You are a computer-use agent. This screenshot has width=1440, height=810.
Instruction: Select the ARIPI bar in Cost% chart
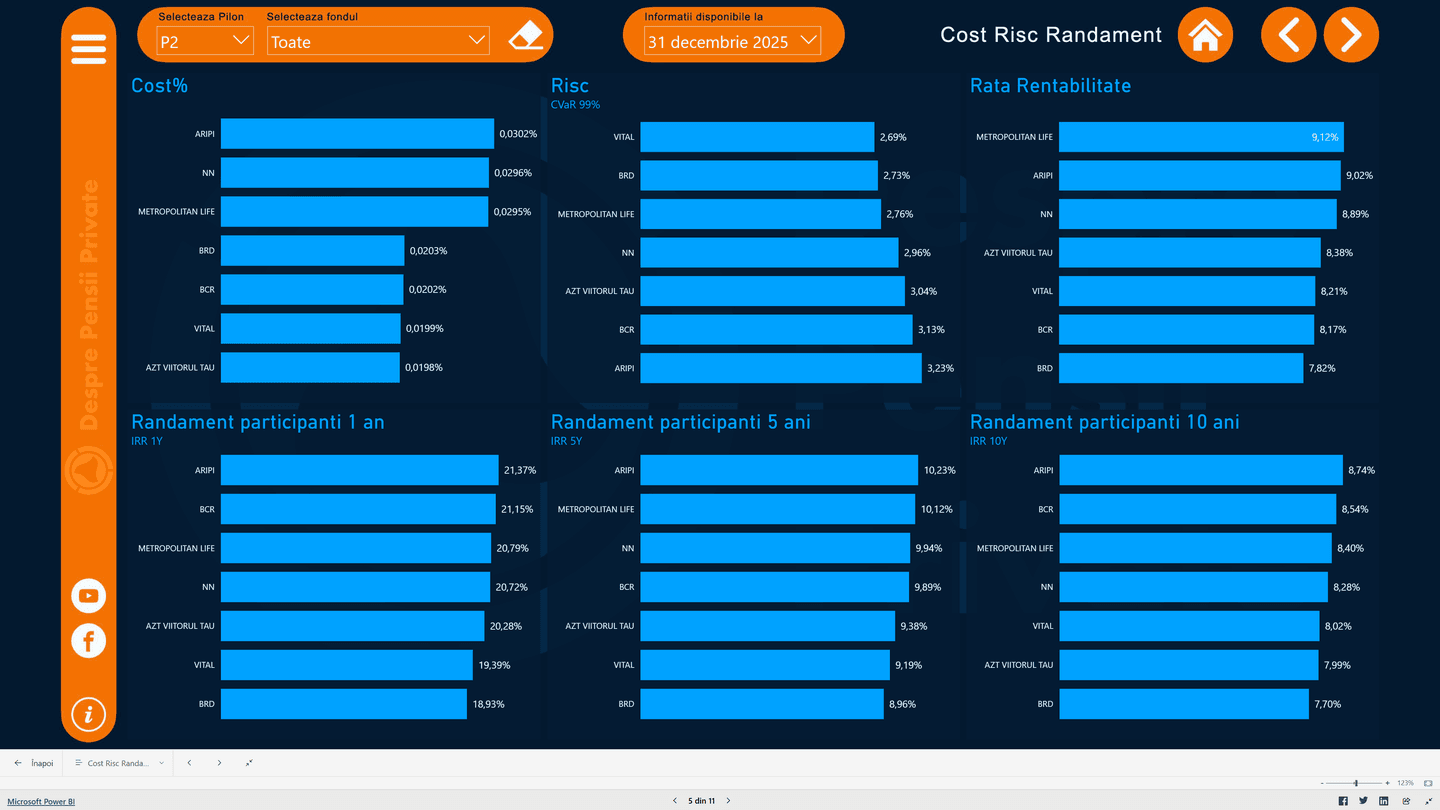357,134
